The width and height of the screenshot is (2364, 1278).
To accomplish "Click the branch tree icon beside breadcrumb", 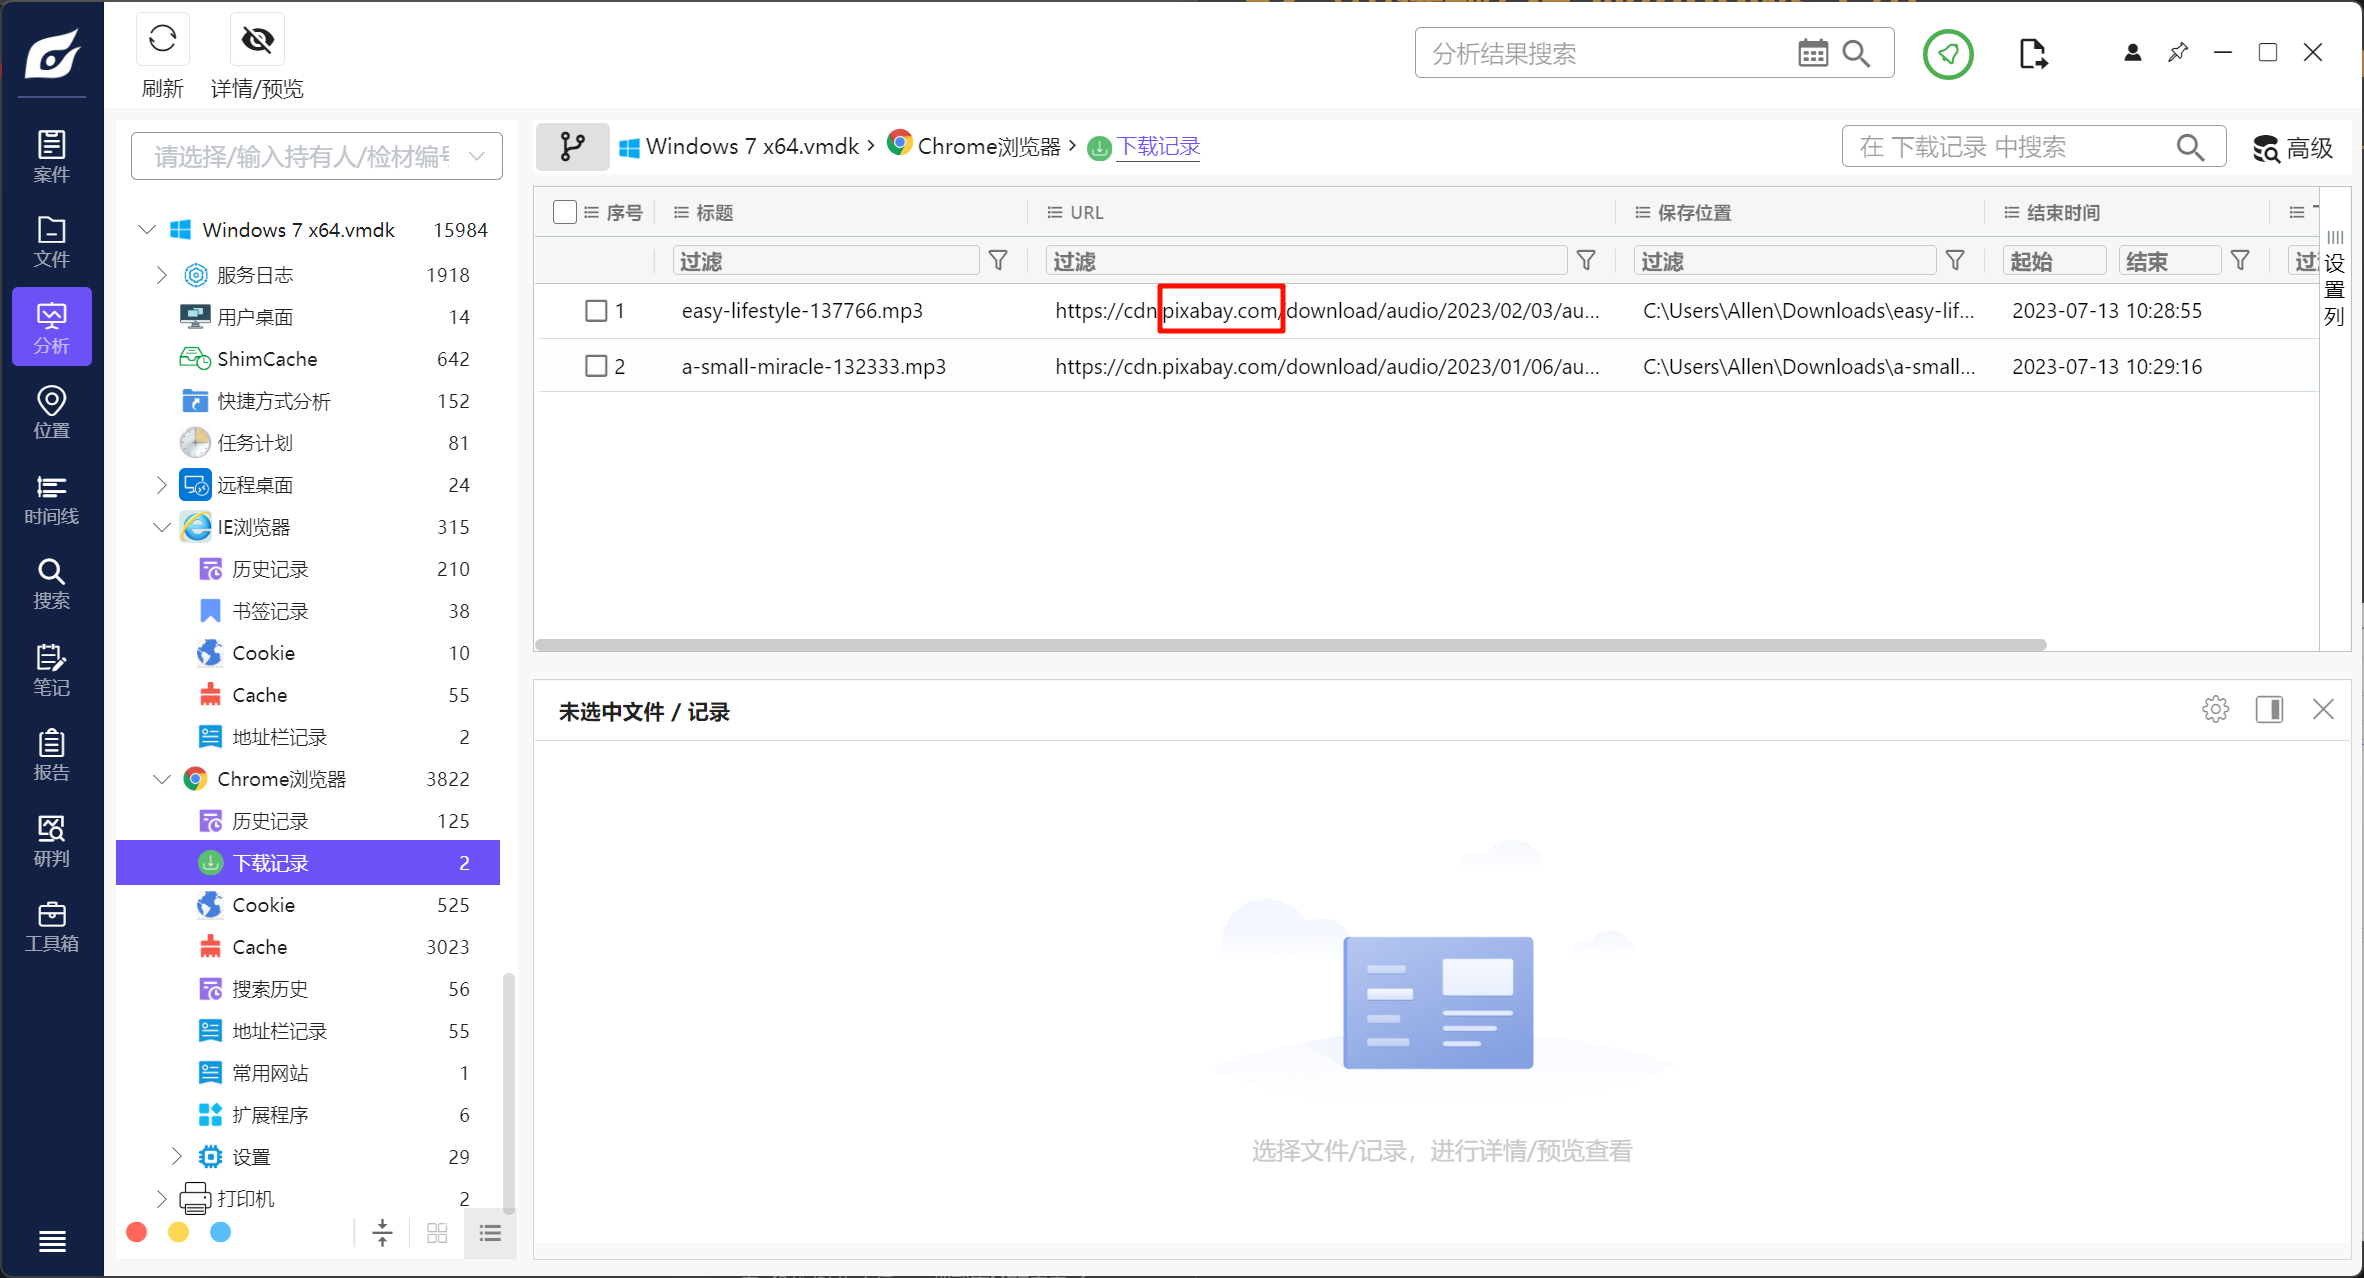I will (x=572, y=147).
